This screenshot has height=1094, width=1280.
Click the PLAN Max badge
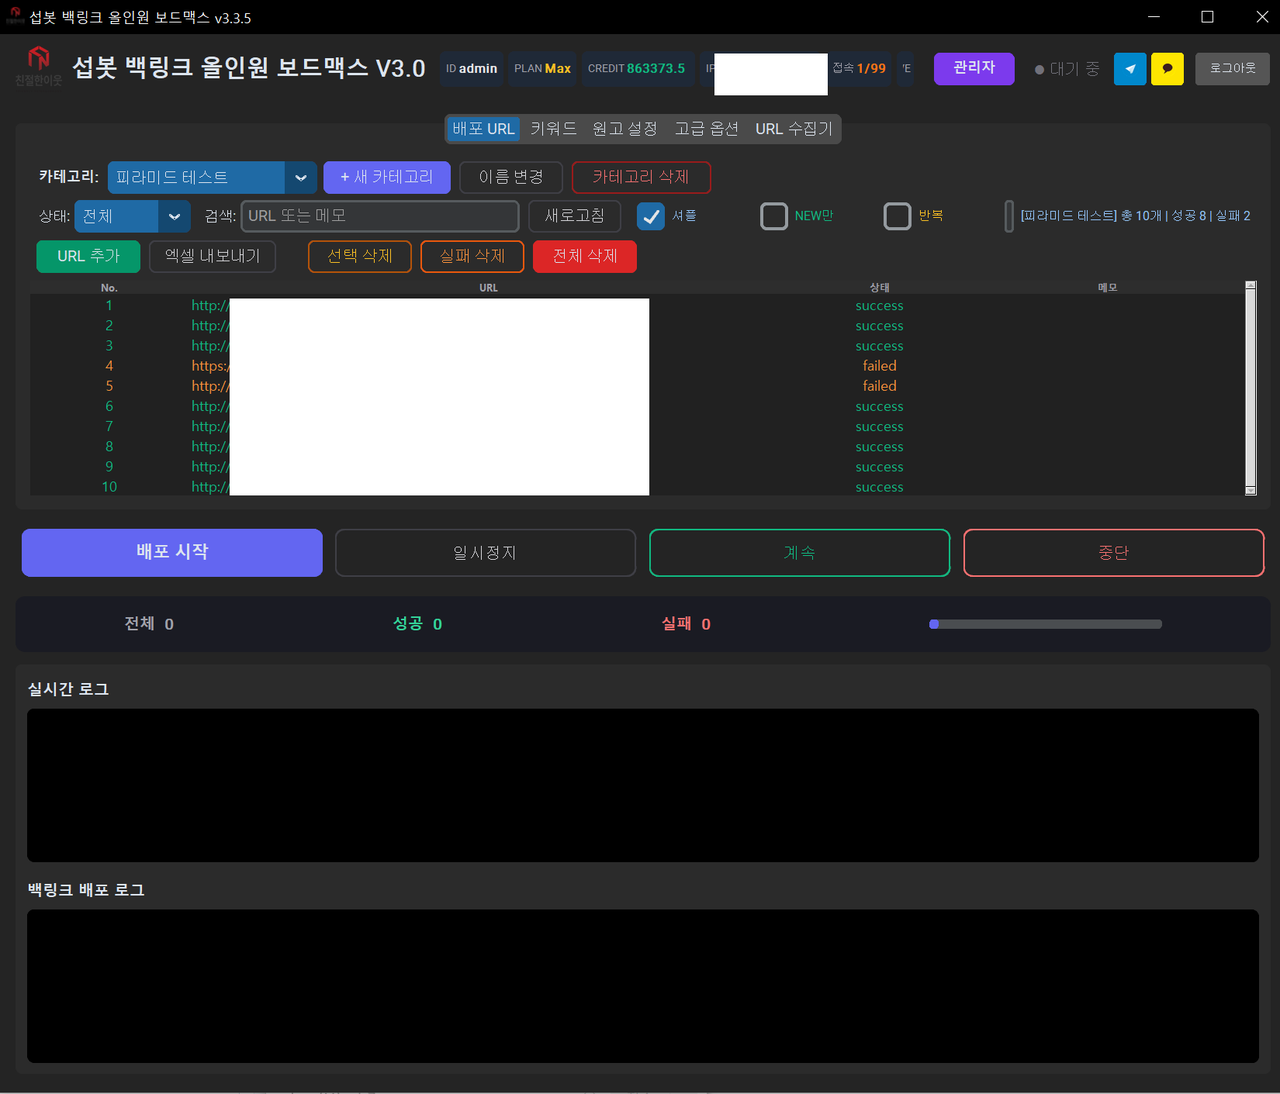[x=542, y=68]
